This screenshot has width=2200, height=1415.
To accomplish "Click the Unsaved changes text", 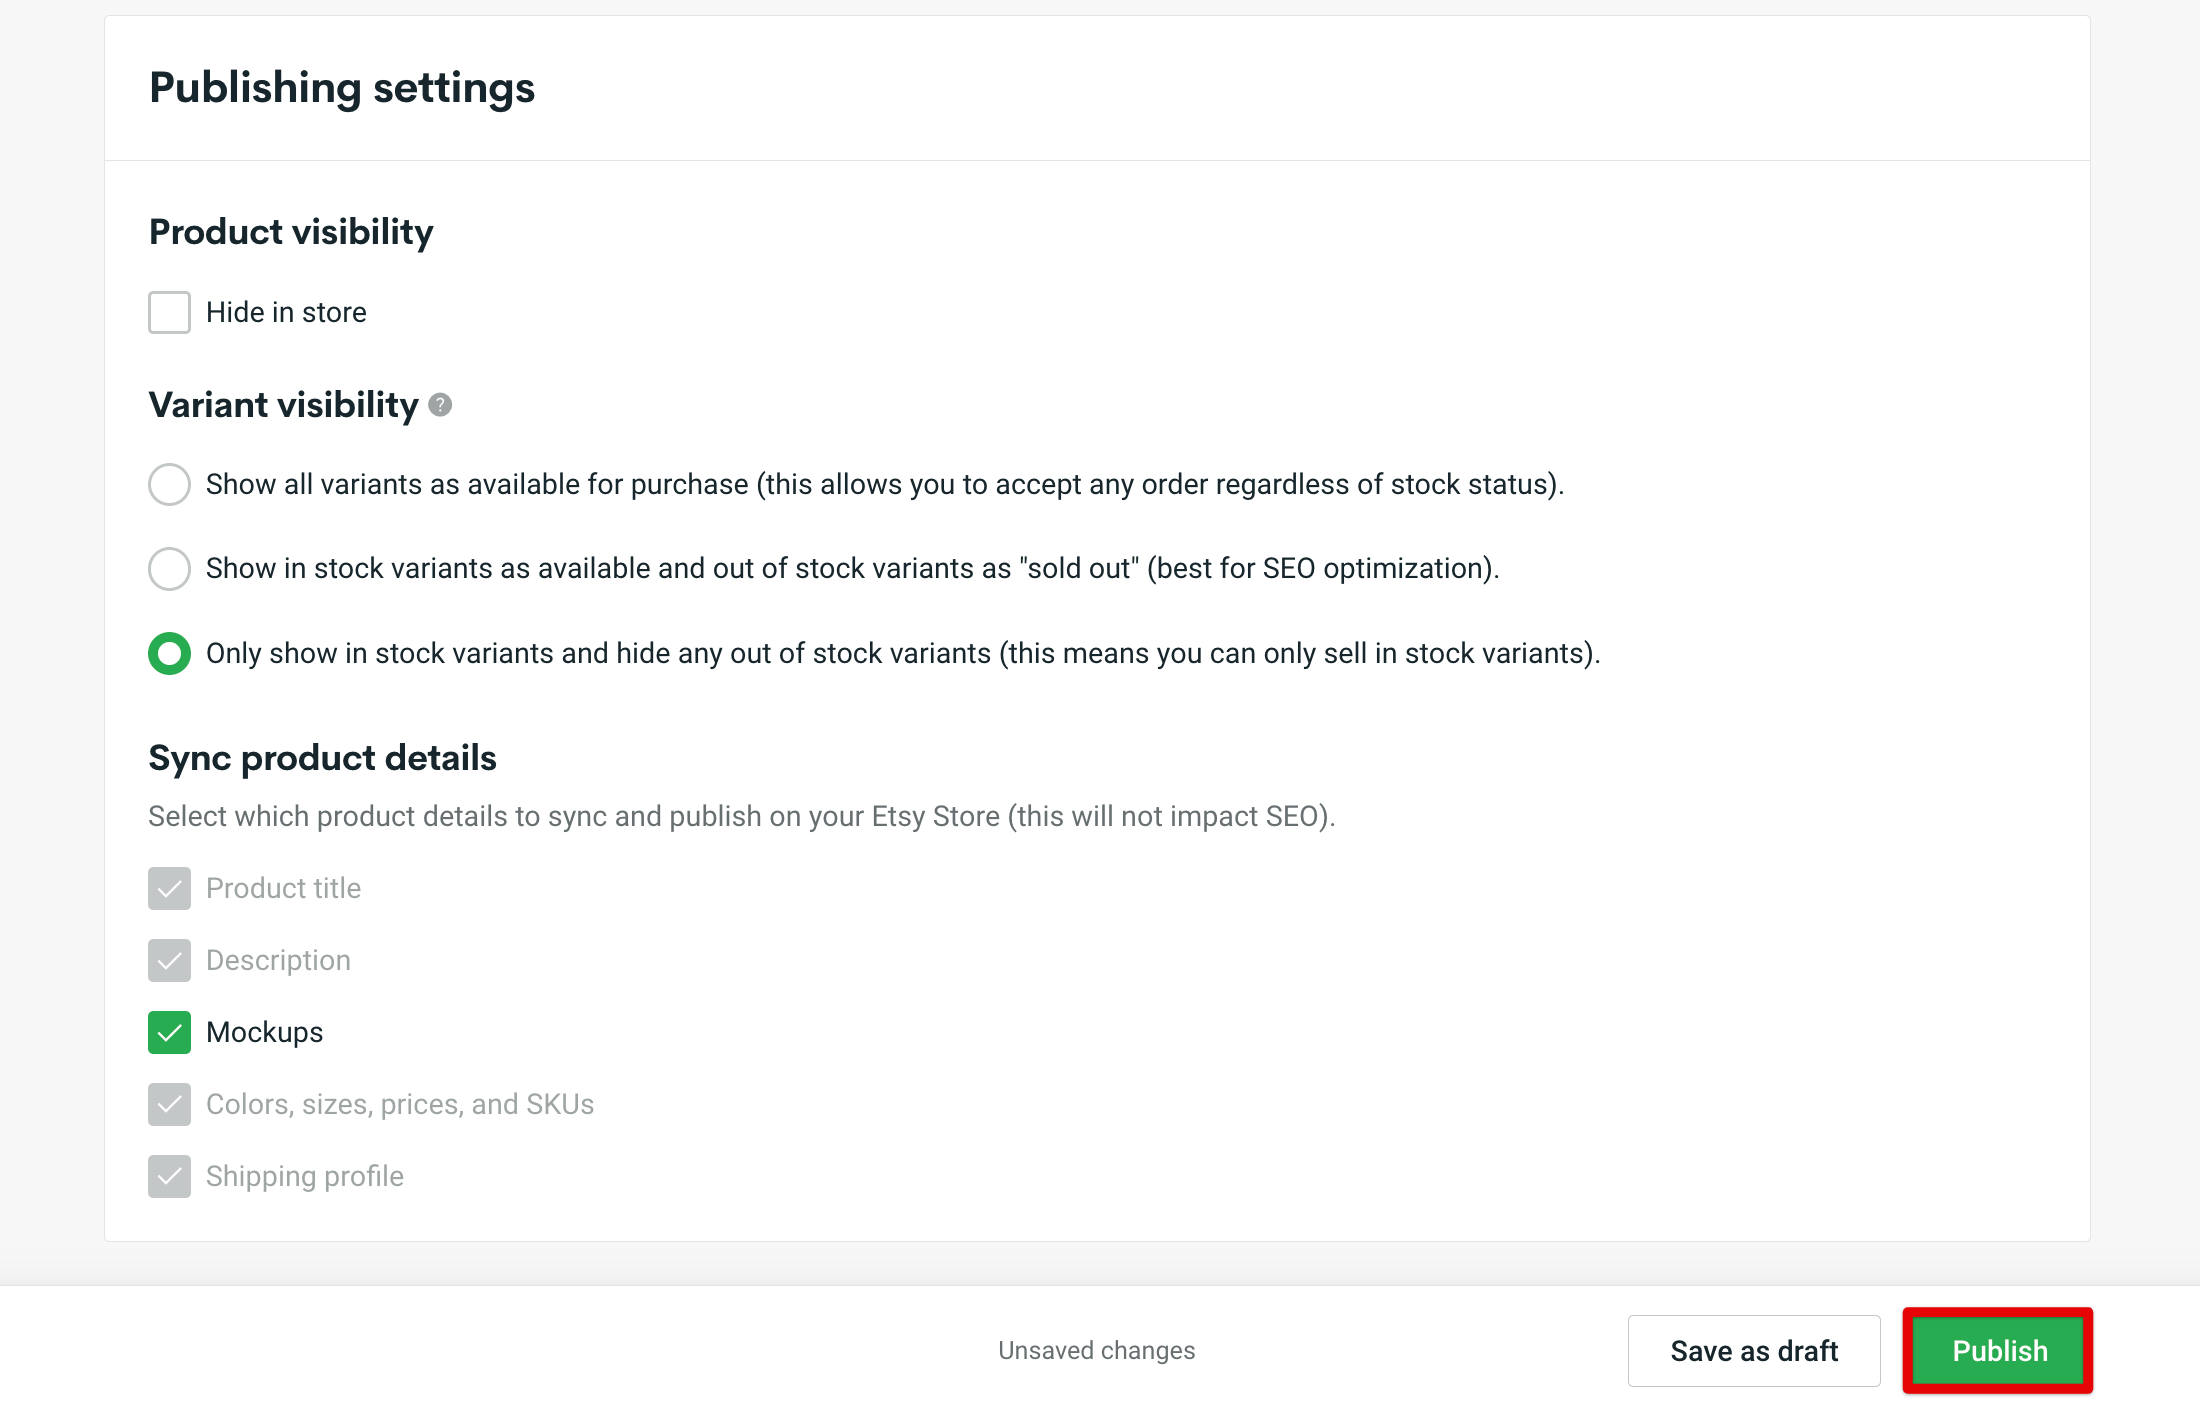I will (1096, 1350).
